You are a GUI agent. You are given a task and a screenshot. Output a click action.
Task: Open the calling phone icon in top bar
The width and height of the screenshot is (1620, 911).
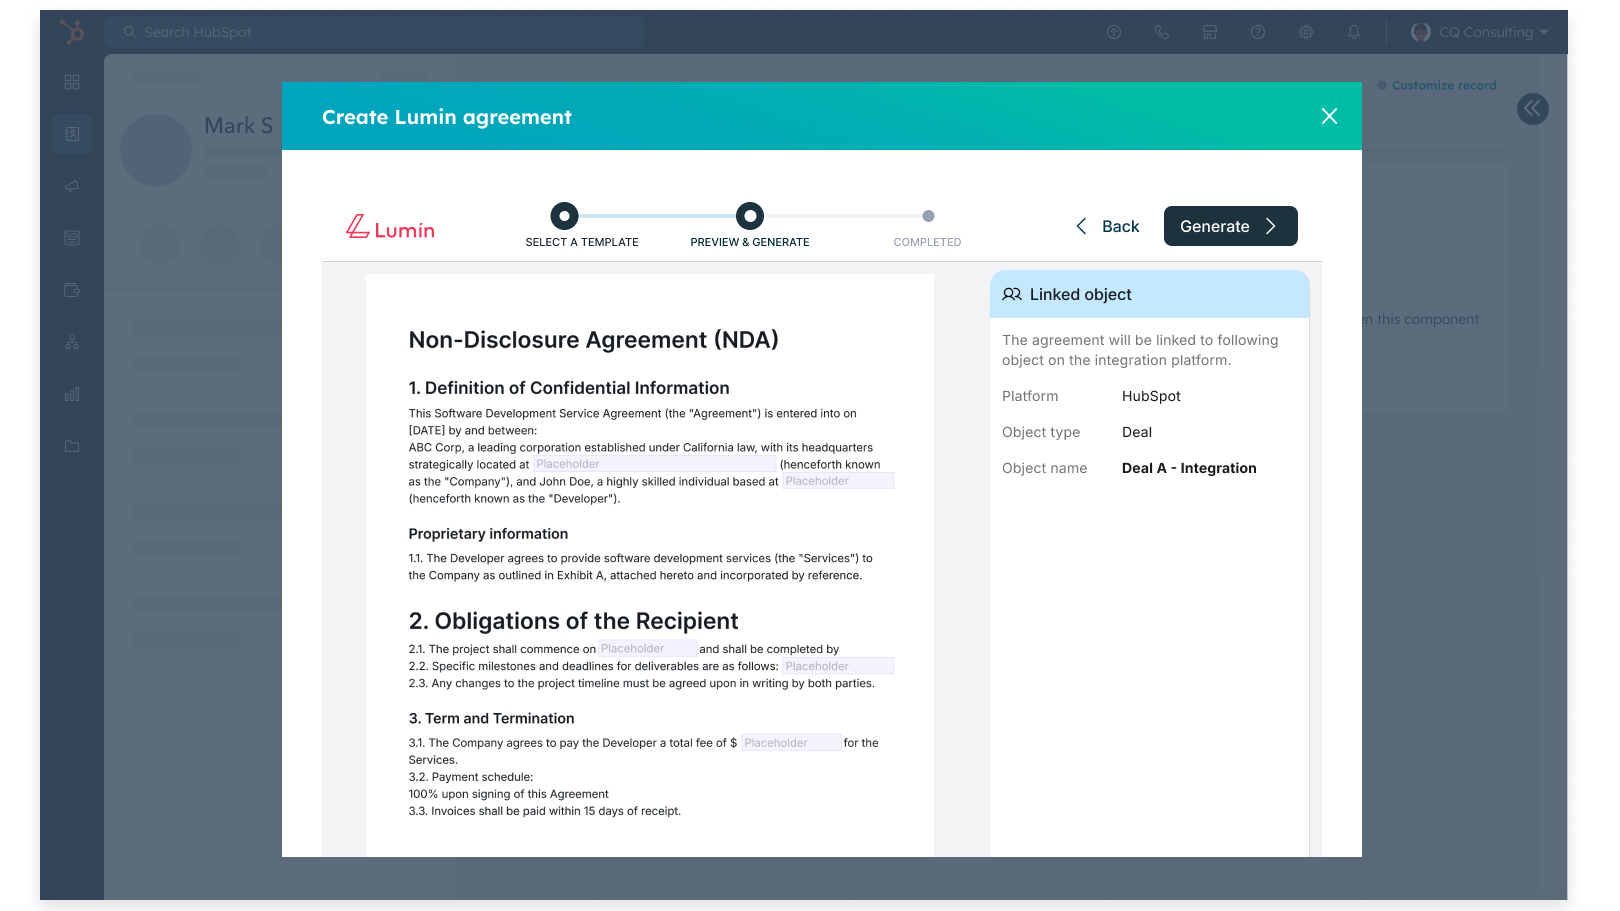(1162, 32)
